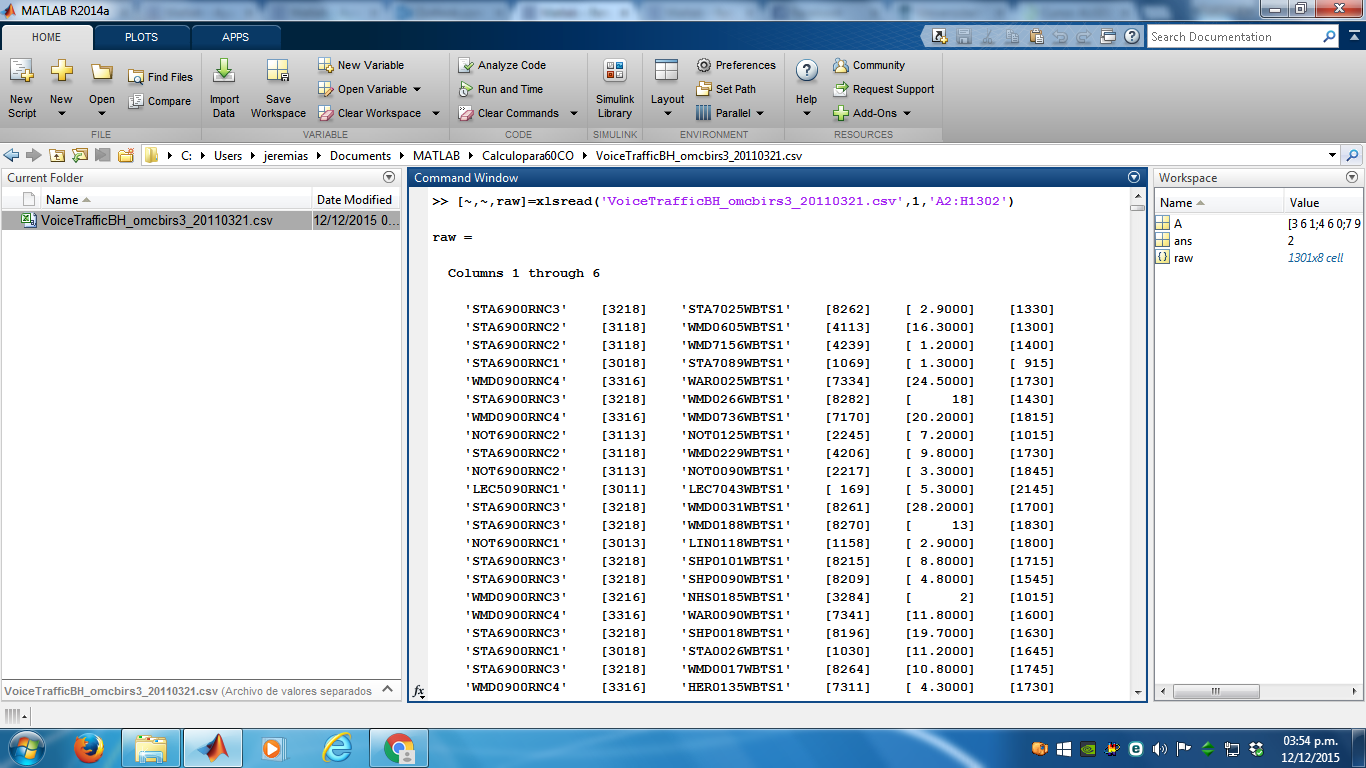1366x768 pixels.
Task: Click the help question mark in the quick access bar
Action: [1131, 37]
